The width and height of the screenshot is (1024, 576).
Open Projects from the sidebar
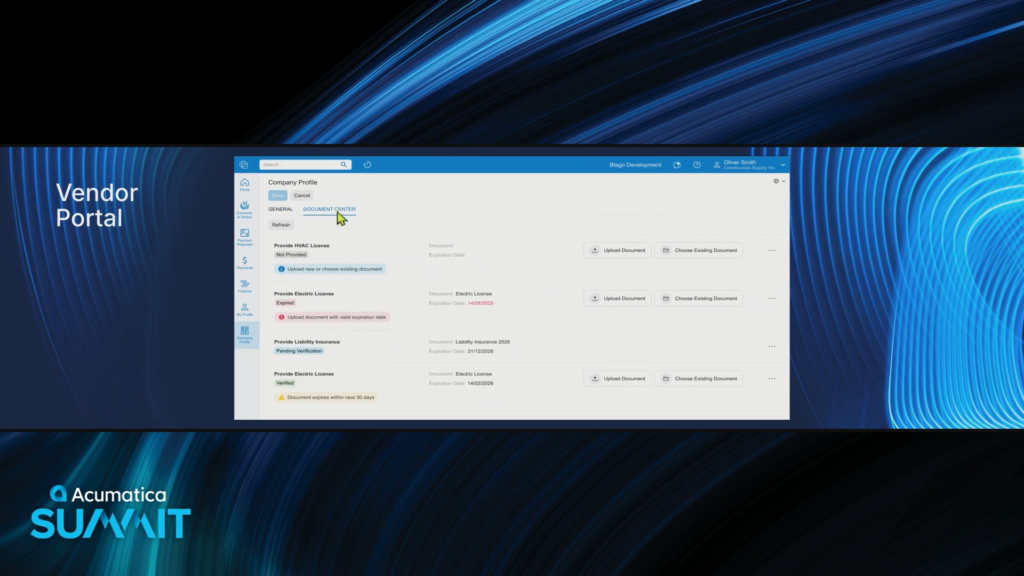pyautogui.click(x=245, y=286)
